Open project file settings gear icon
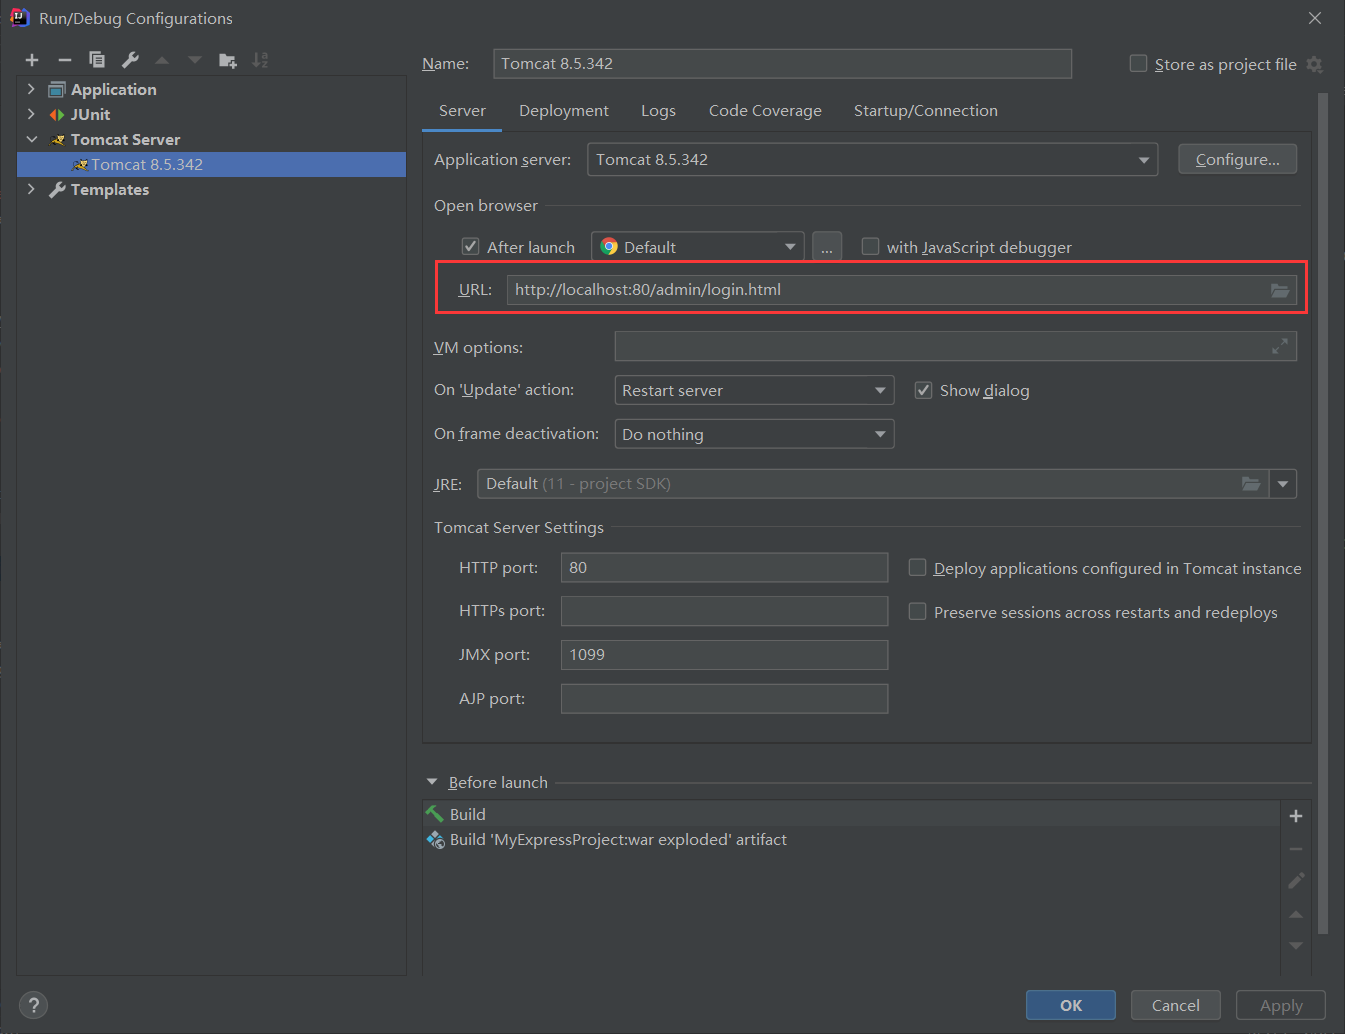 (1315, 64)
